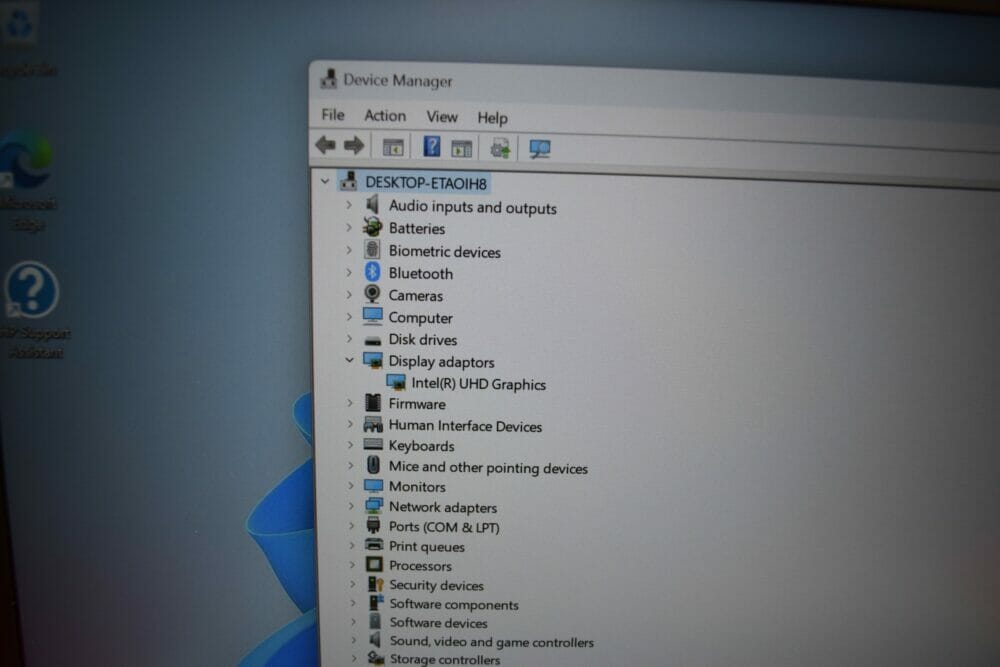This screenshot has height=667, width=1000.
Task: Toggle the Show/Hide Action Pane toolbar icon
Action: (x=461, y=149)
